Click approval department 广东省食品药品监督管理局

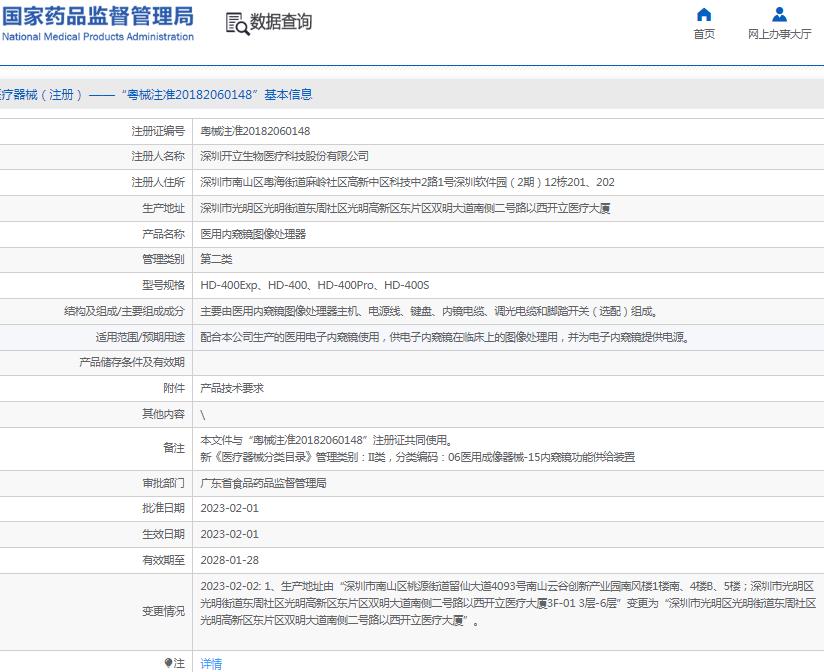pos(263,483)
